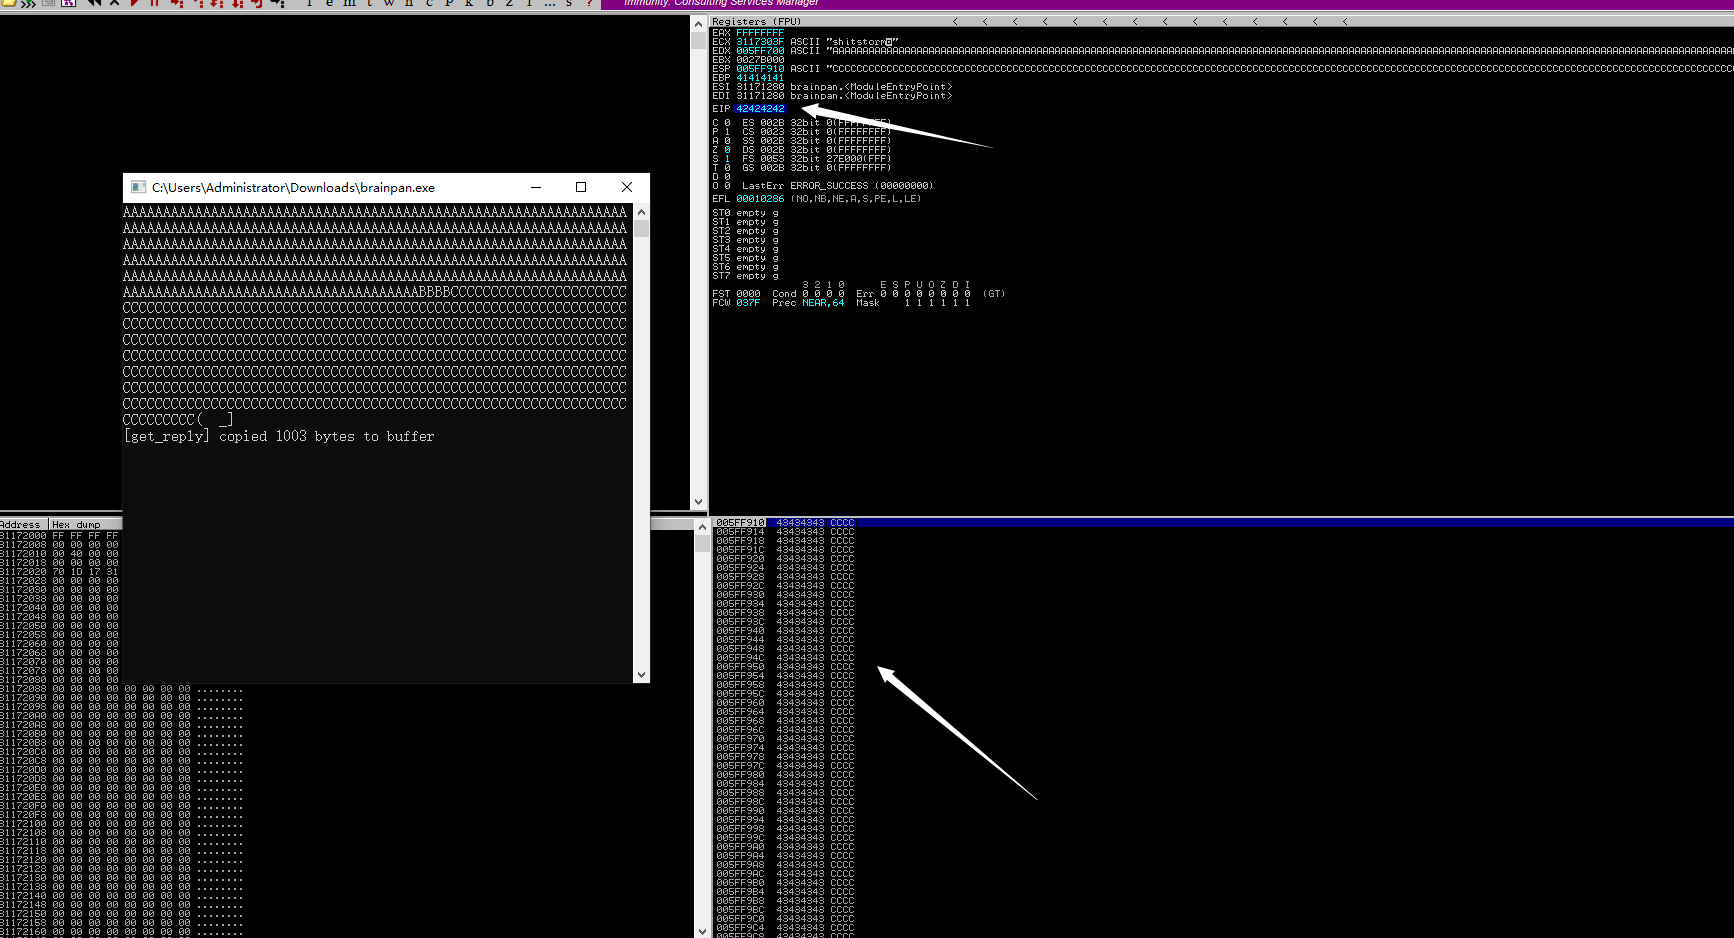Click the Run program play icon in toolbar
1734x938 pixels.
[x=135, y=3]
